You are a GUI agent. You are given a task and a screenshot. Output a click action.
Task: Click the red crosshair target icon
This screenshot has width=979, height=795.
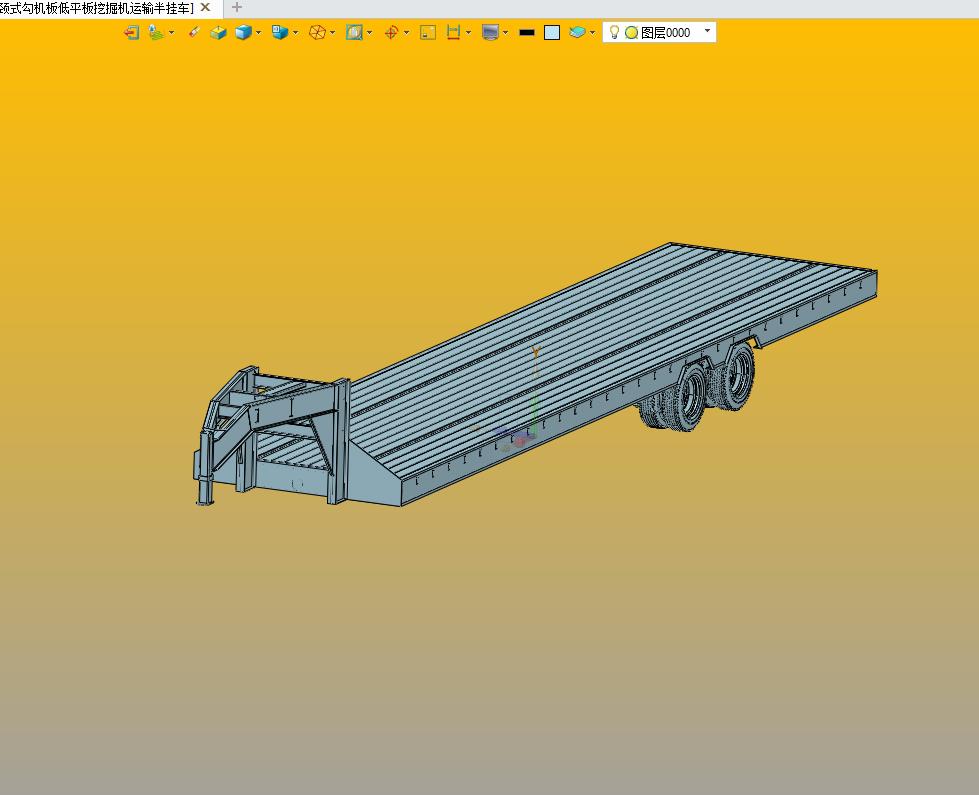point(391,32)
